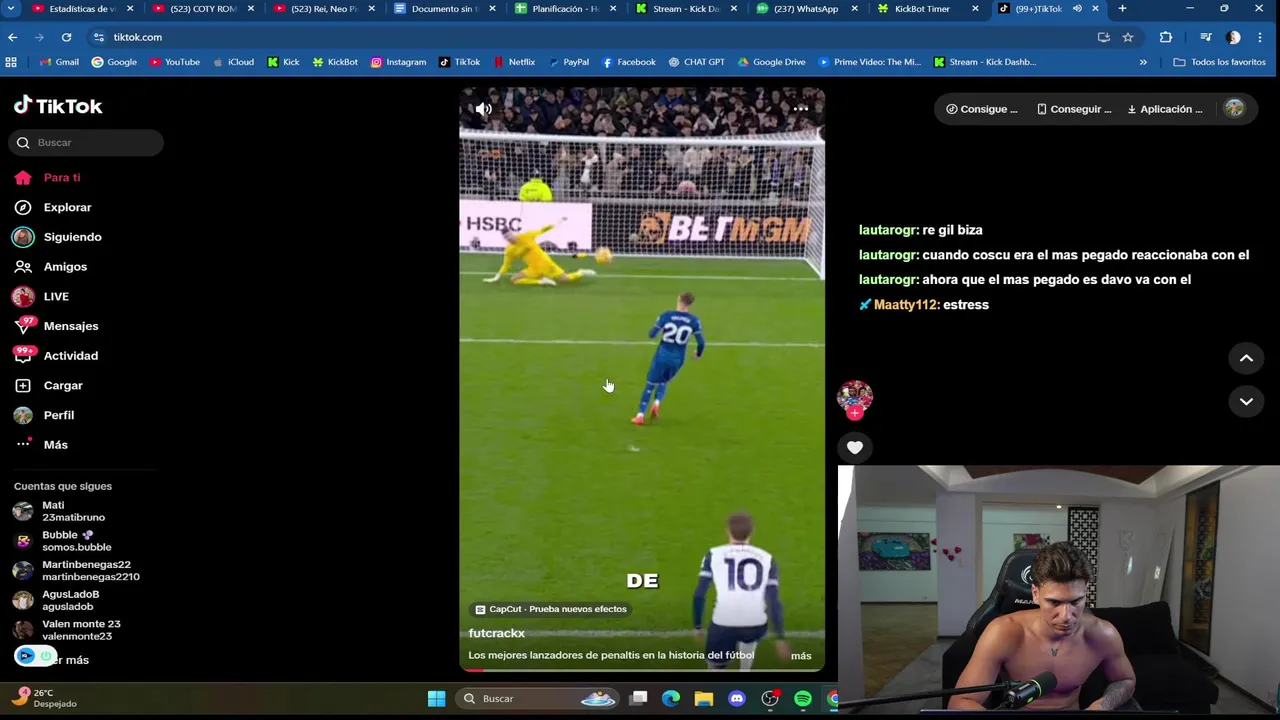Switch to the Planificación spreadsheet tab
The image size is (1280, 720).
tap(565, 9)
